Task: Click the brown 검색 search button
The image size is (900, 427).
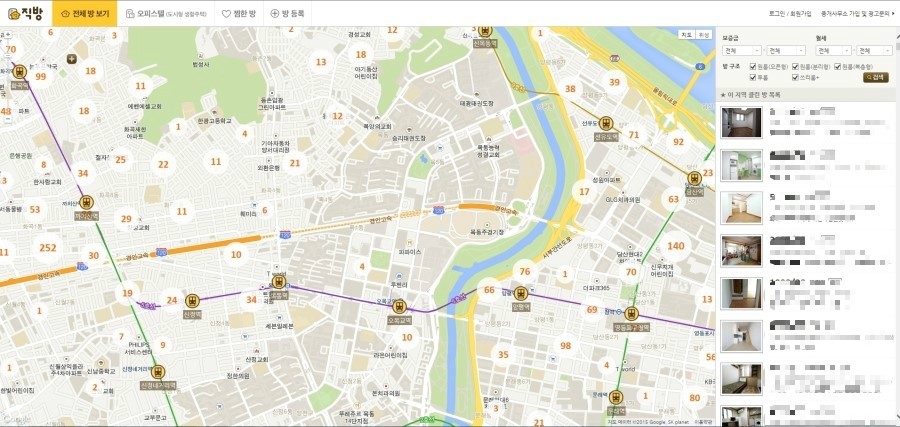Action: 876,77
